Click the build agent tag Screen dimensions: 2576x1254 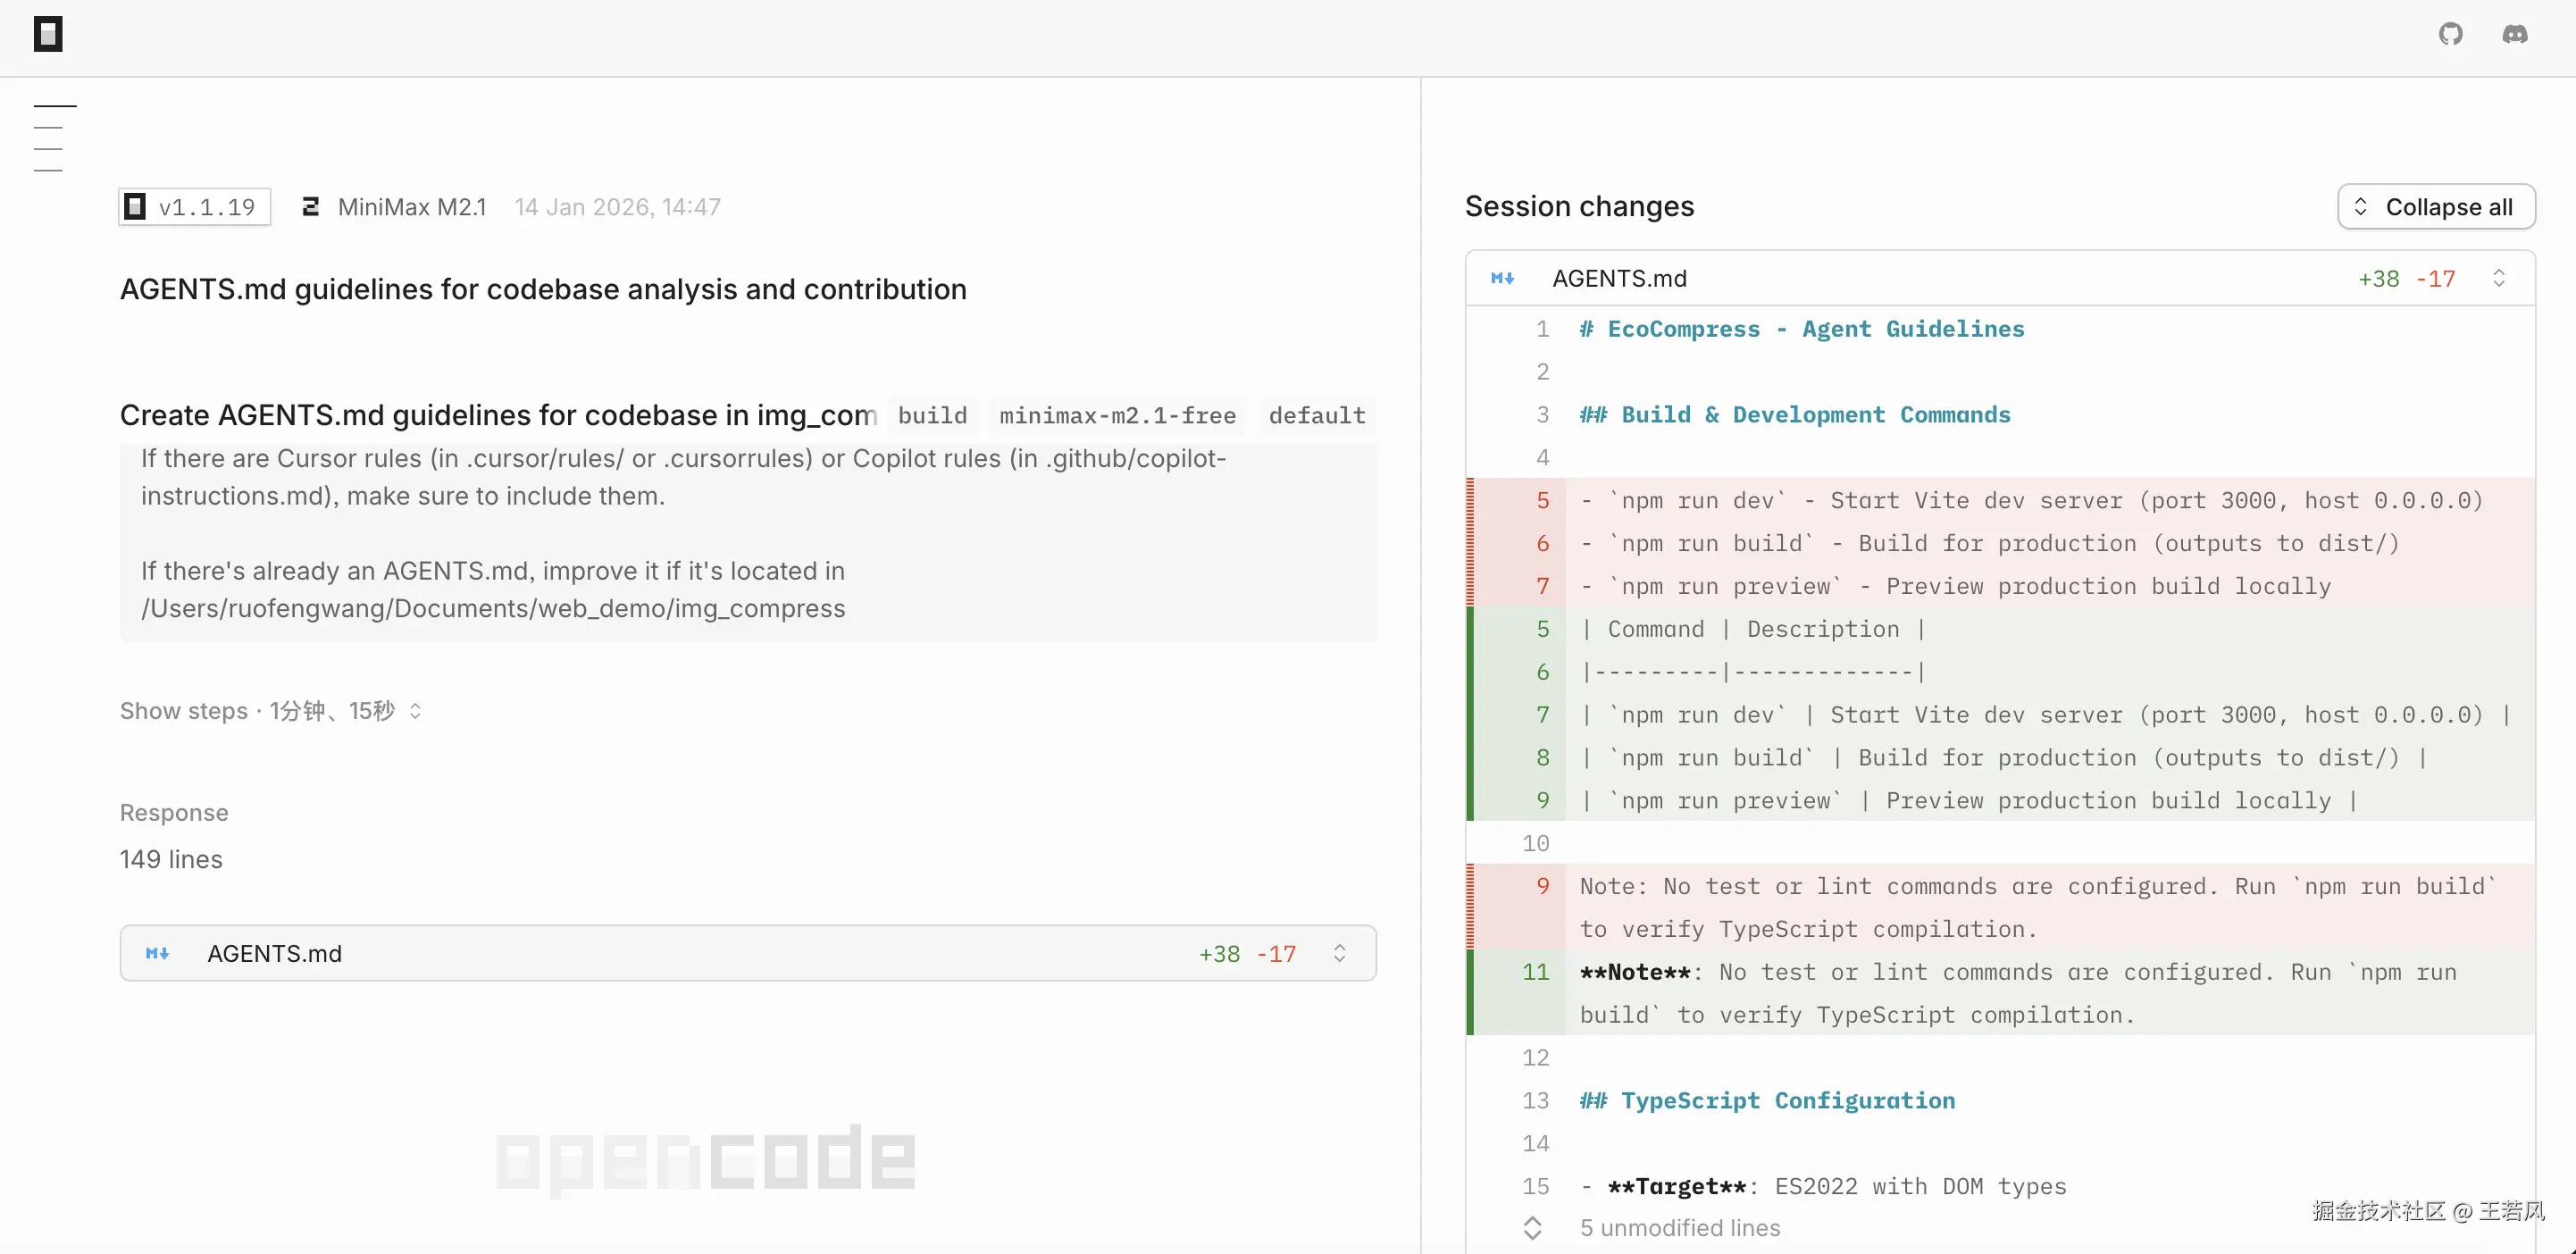tap(932, 416)
